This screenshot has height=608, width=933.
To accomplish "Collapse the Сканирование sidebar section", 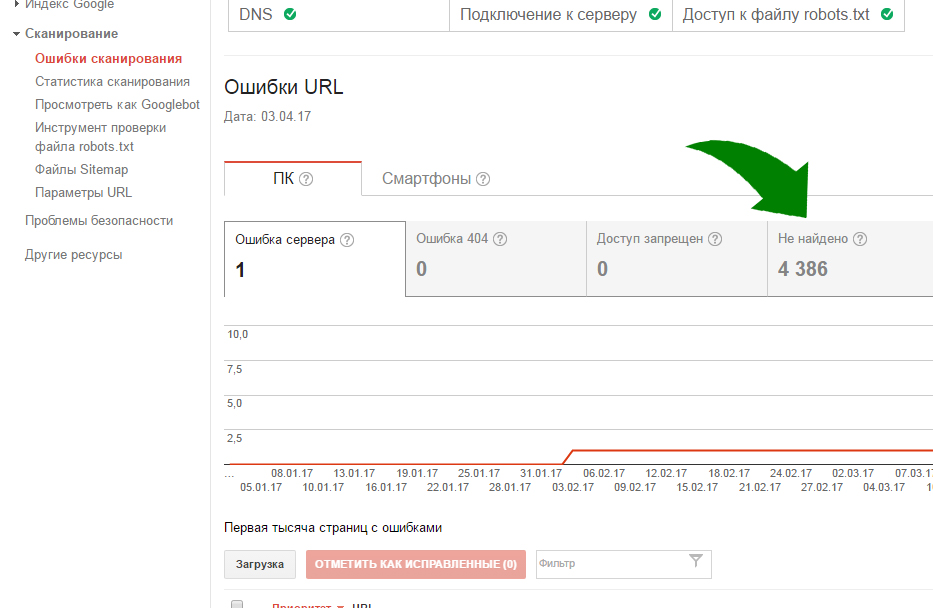I will click(17, 35).
